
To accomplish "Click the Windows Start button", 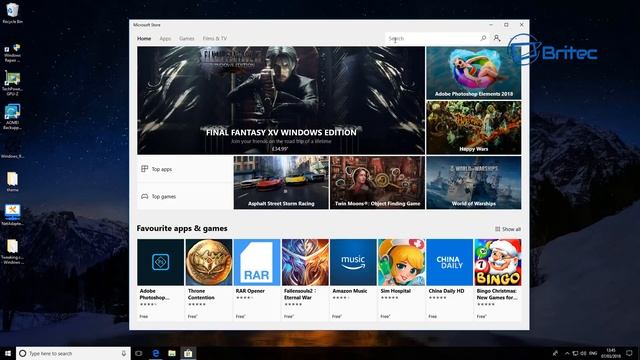I will click(x=8, y=353).
